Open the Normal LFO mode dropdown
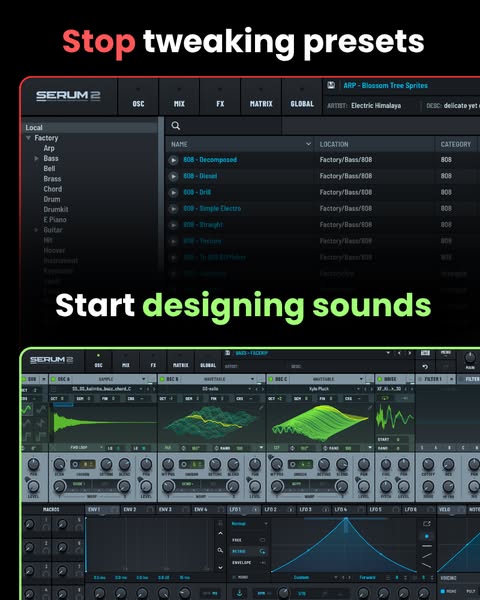Viewport: 480px width, 600px height. pyautogui.click(x=249, y=523)
